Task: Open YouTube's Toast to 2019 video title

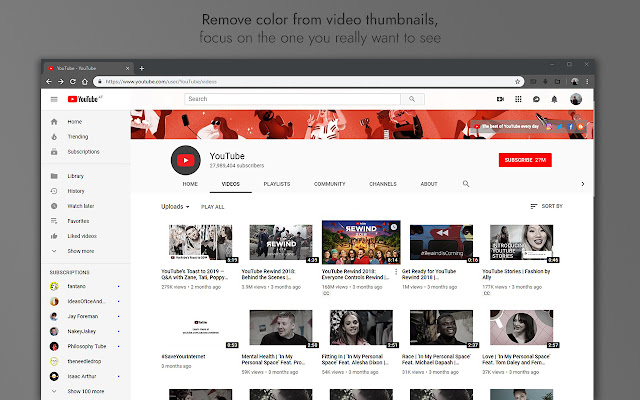Action: click(x=194, y=274)
